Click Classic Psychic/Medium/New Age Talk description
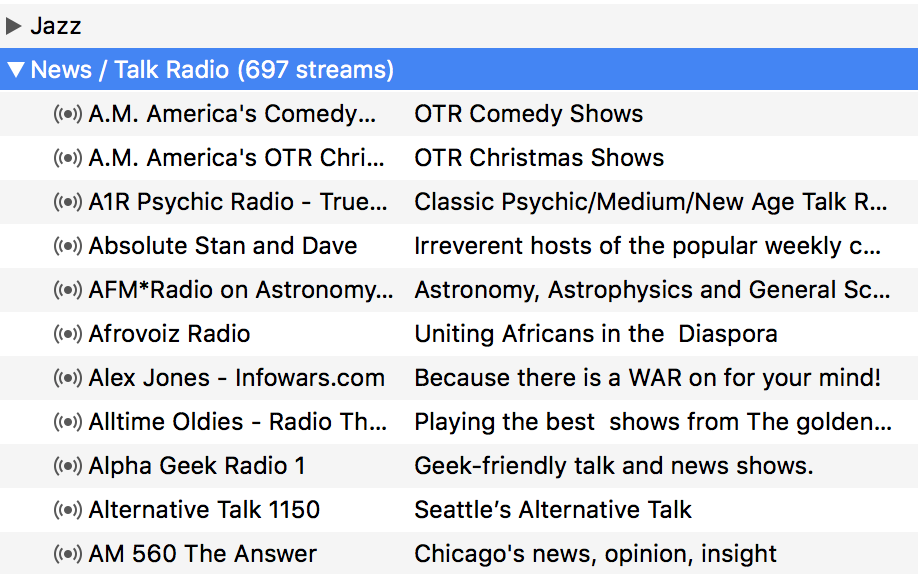918x574 pixels. point(651,202)
